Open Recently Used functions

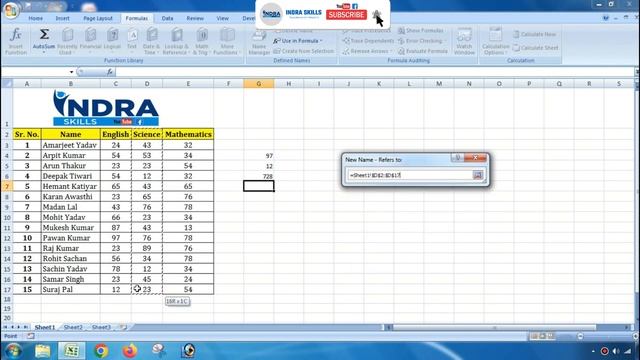(x=67, y=41)
